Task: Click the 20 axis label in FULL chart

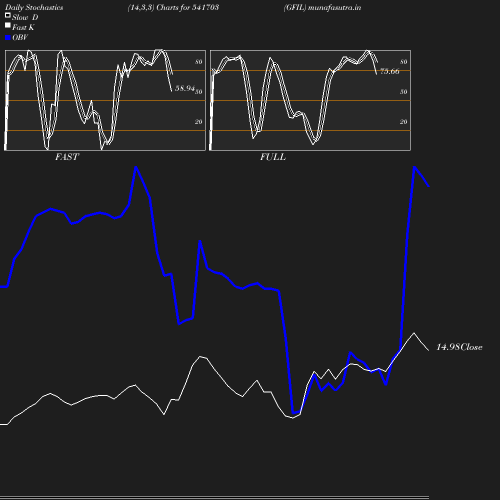Action: (x=404, y=122)
